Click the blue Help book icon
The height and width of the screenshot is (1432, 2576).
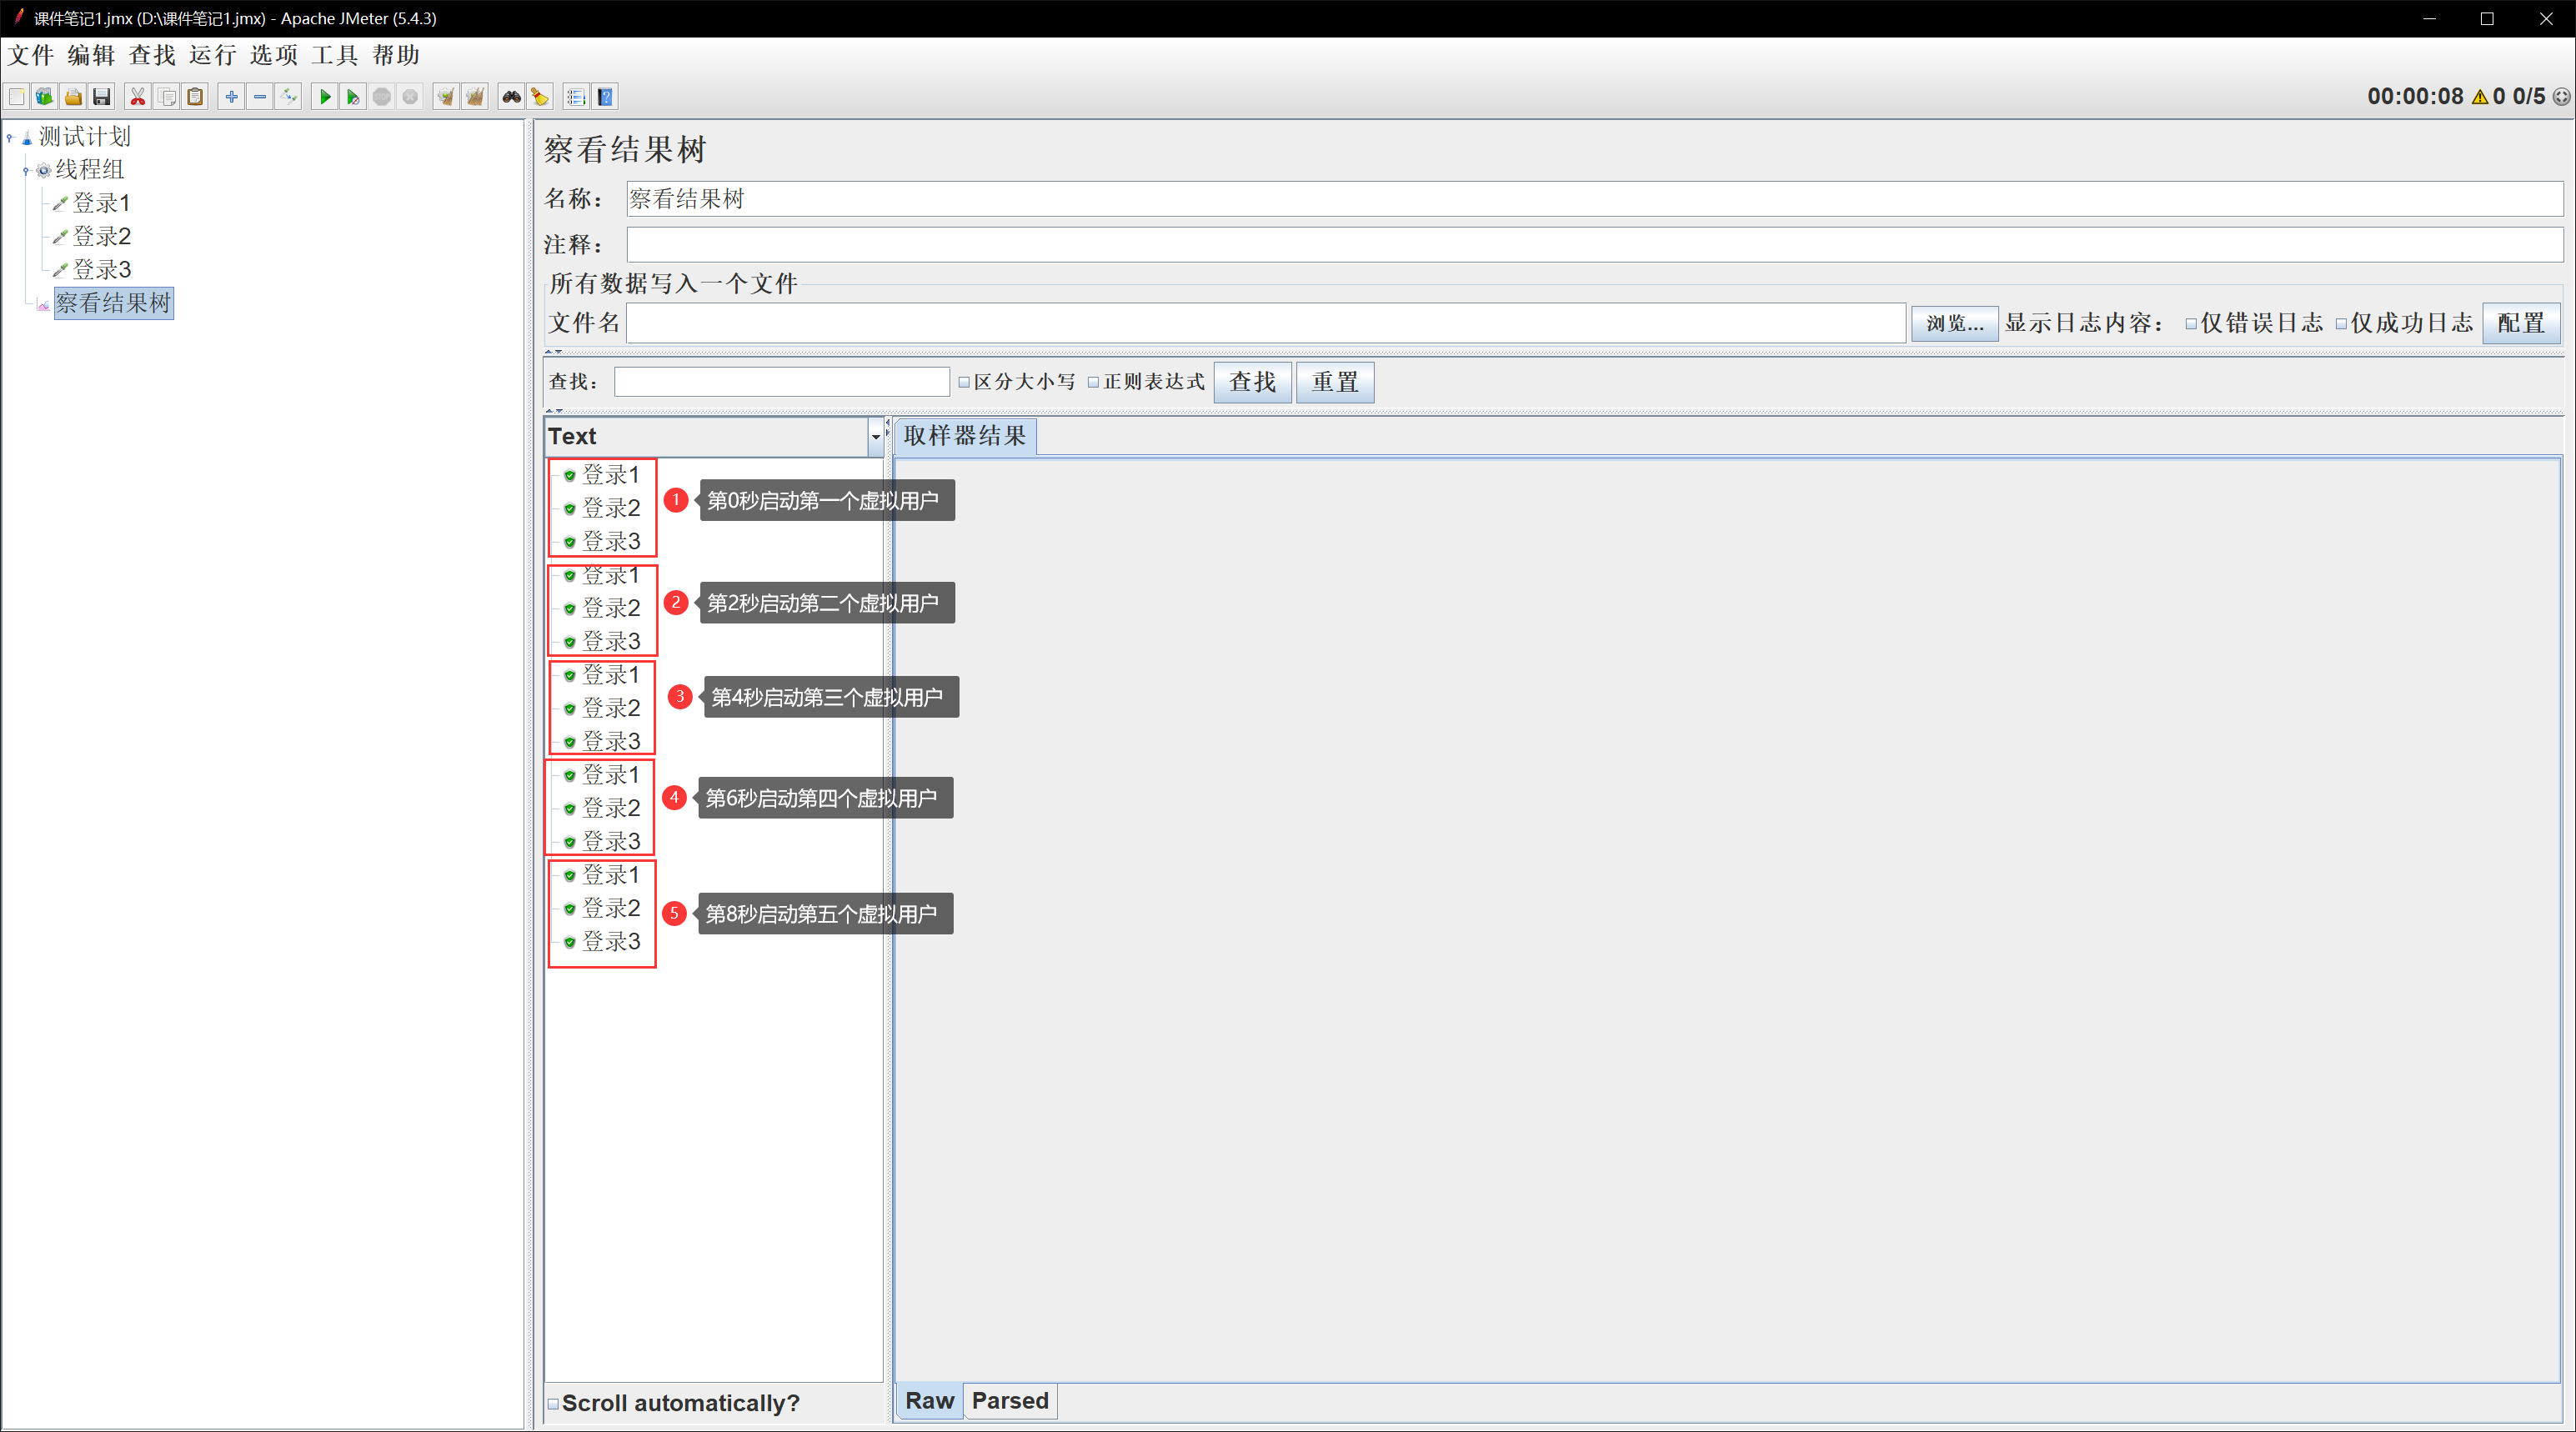[605, 97]
